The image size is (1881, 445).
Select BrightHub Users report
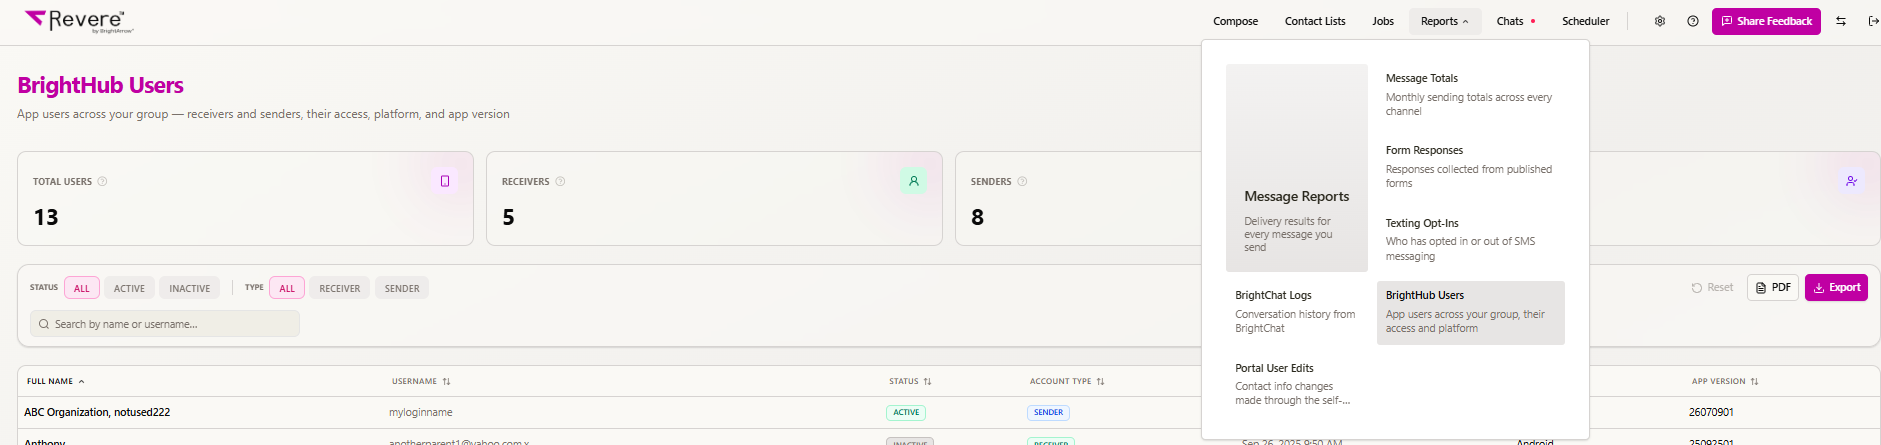1471,313
